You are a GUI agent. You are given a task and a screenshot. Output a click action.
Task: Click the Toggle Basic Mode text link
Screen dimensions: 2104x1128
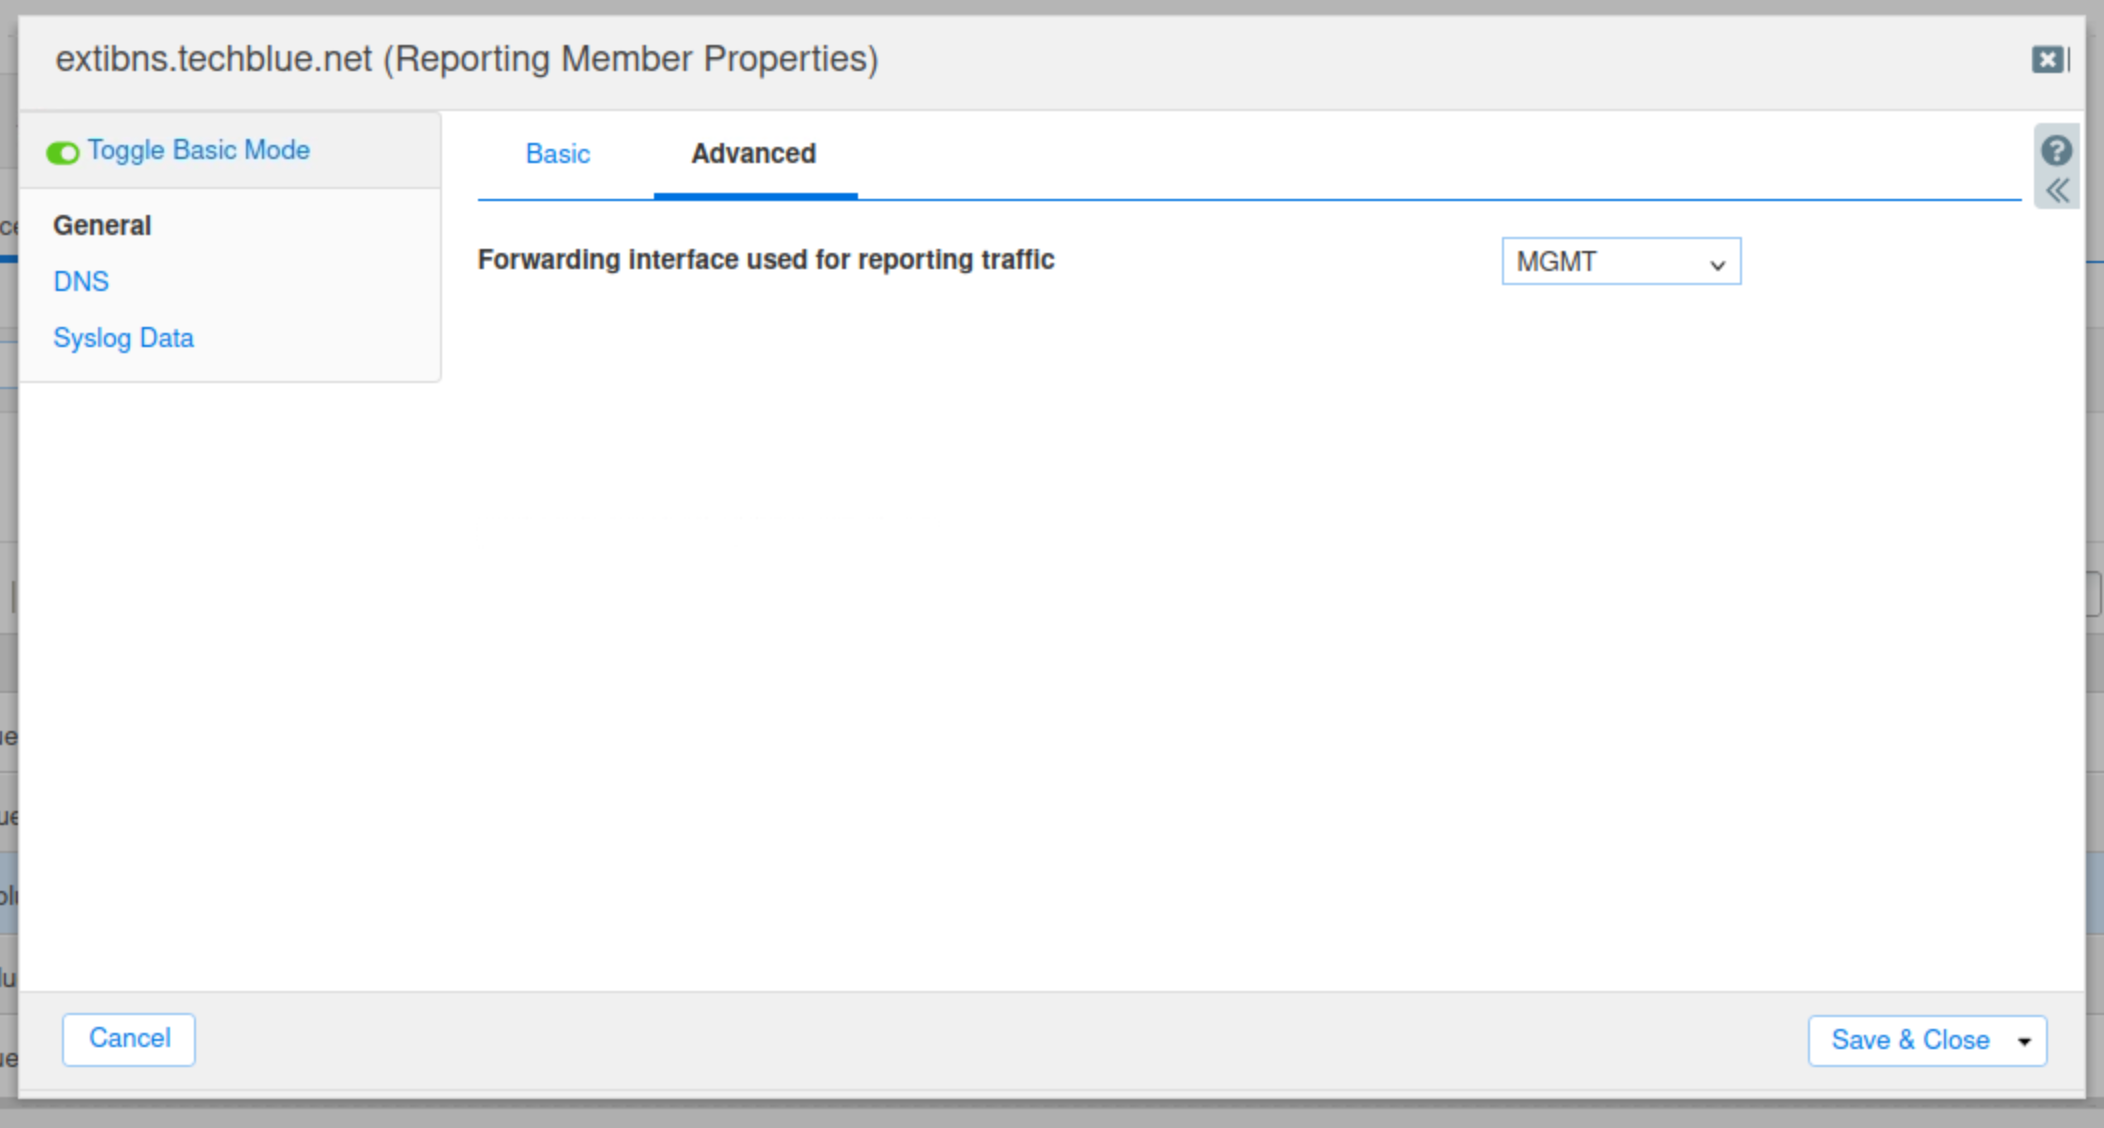pyautogui.click(x=198, y=150)
